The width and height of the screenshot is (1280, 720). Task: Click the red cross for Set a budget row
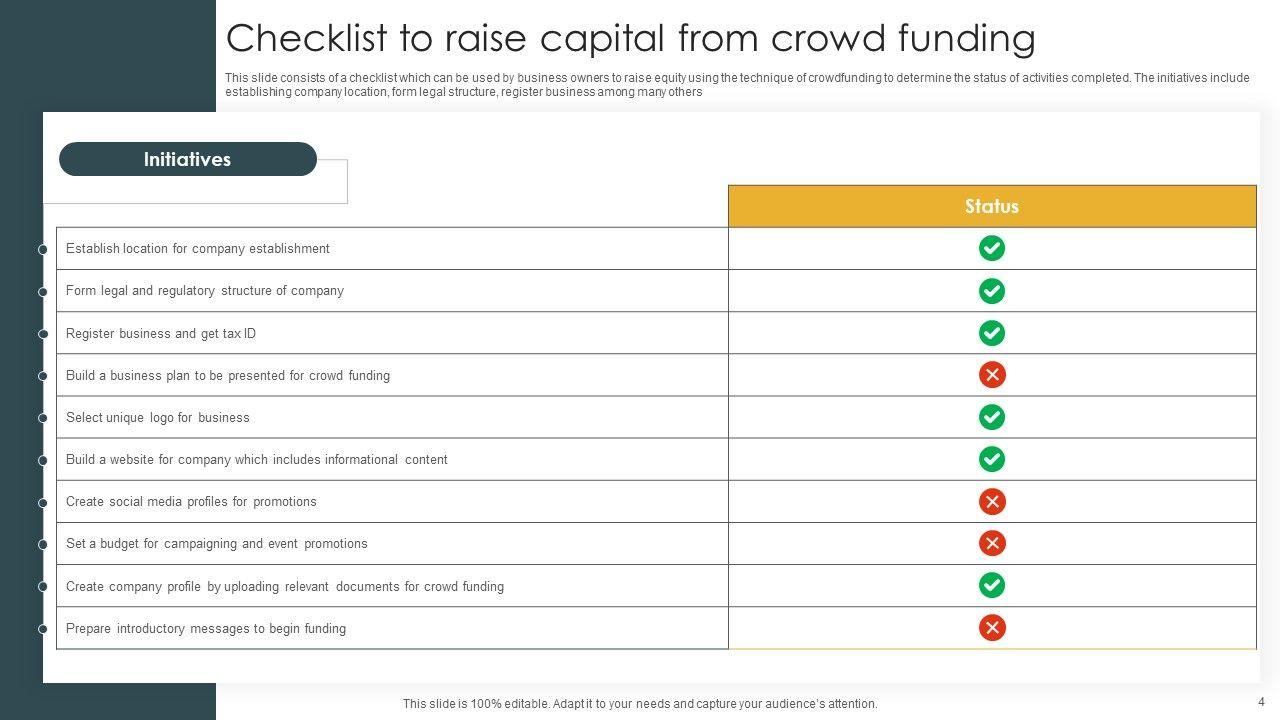tap(991, 544)
